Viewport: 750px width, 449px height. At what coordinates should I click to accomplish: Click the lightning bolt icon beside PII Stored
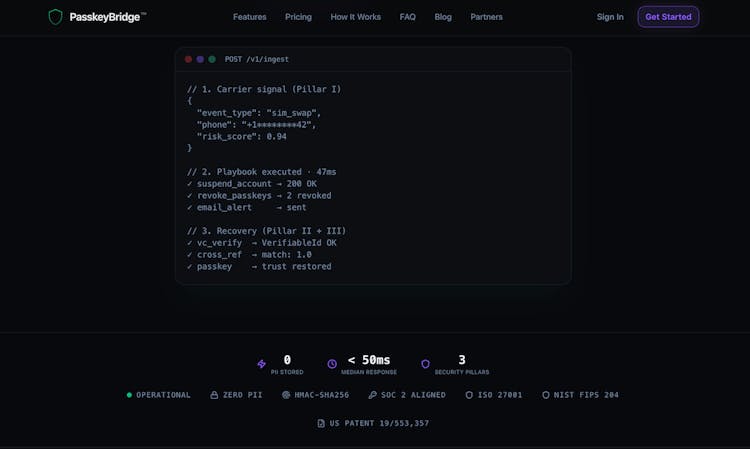(262, 364)
